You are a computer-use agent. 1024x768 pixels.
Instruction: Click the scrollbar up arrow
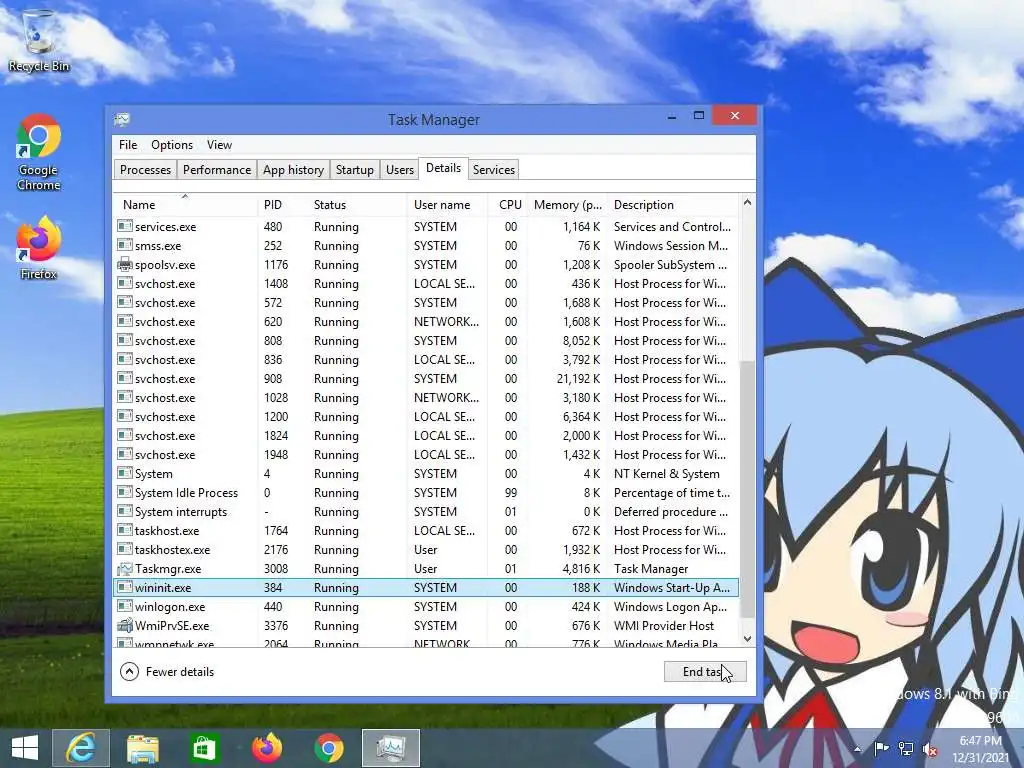pos(747,202)
